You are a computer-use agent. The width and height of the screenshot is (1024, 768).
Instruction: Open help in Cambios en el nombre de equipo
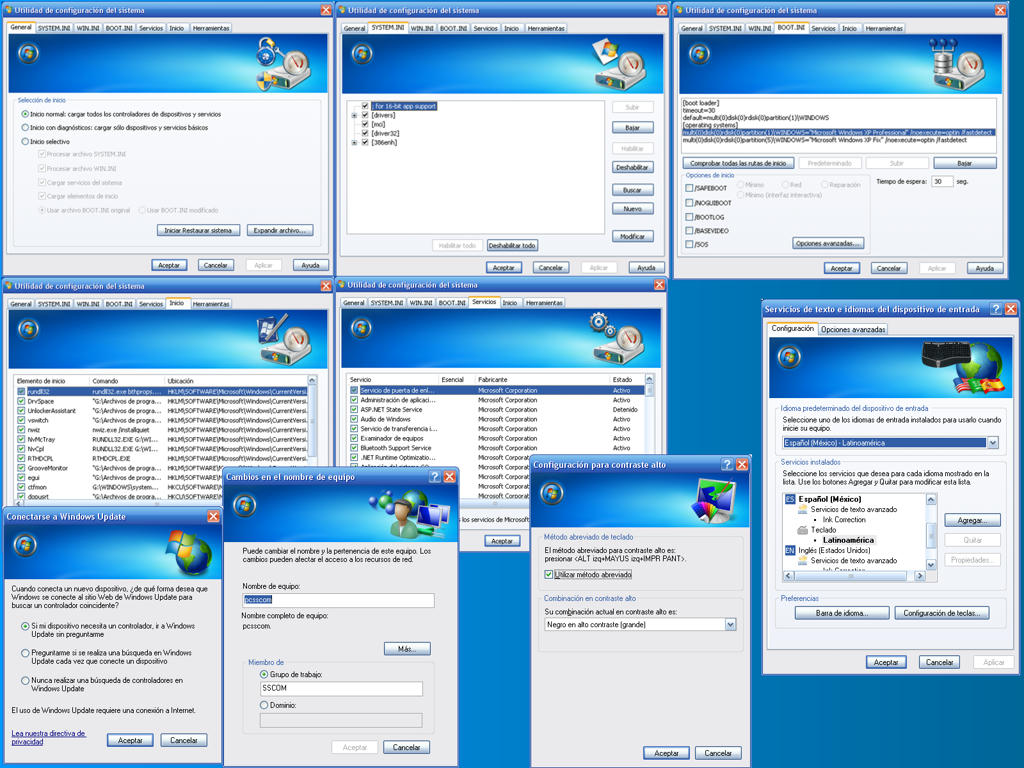tap(434, 477)
